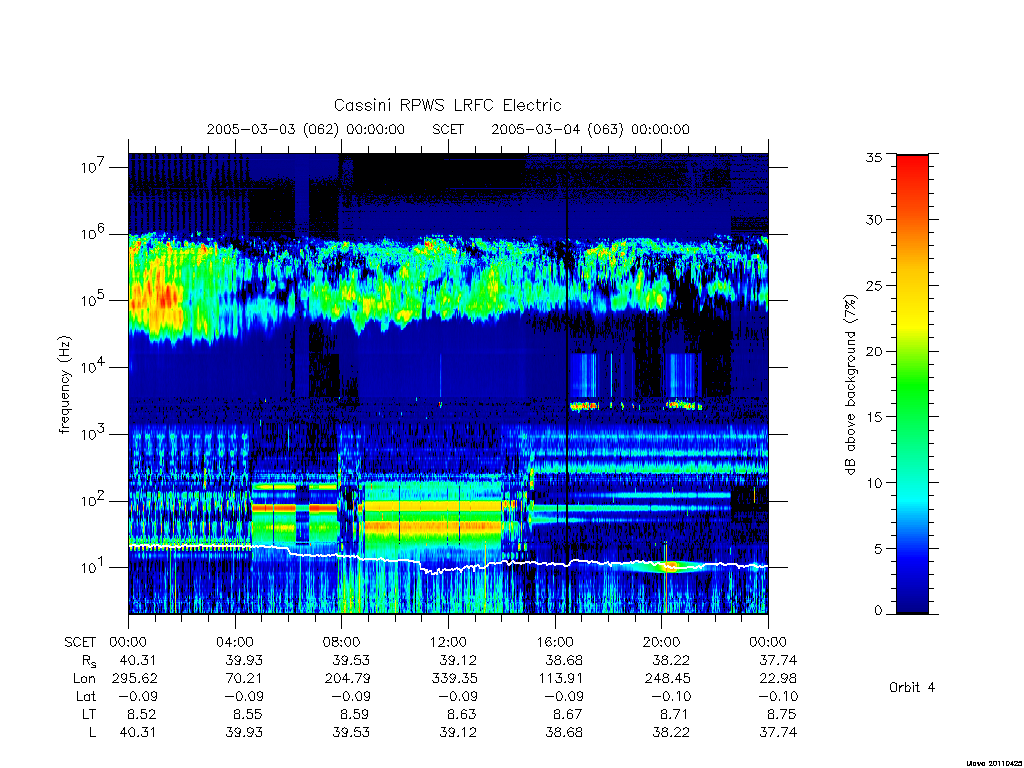This screenshot has height=768, width=1024.
Task: Click the LT value "8.75"
Action: click(782, 714)
